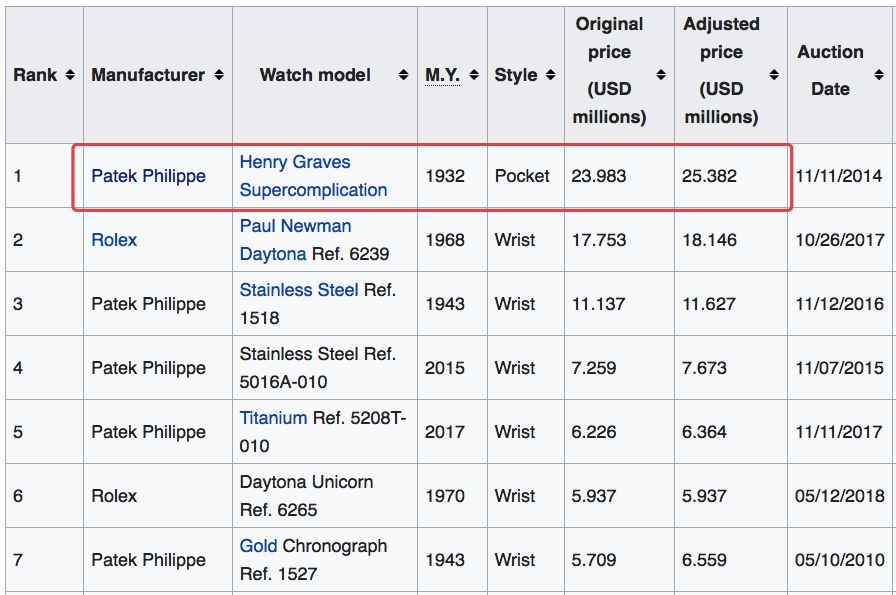Screen dimensions: 896x595
Task: Click Adjusted price sort arrows
Action: coord(774,75)
